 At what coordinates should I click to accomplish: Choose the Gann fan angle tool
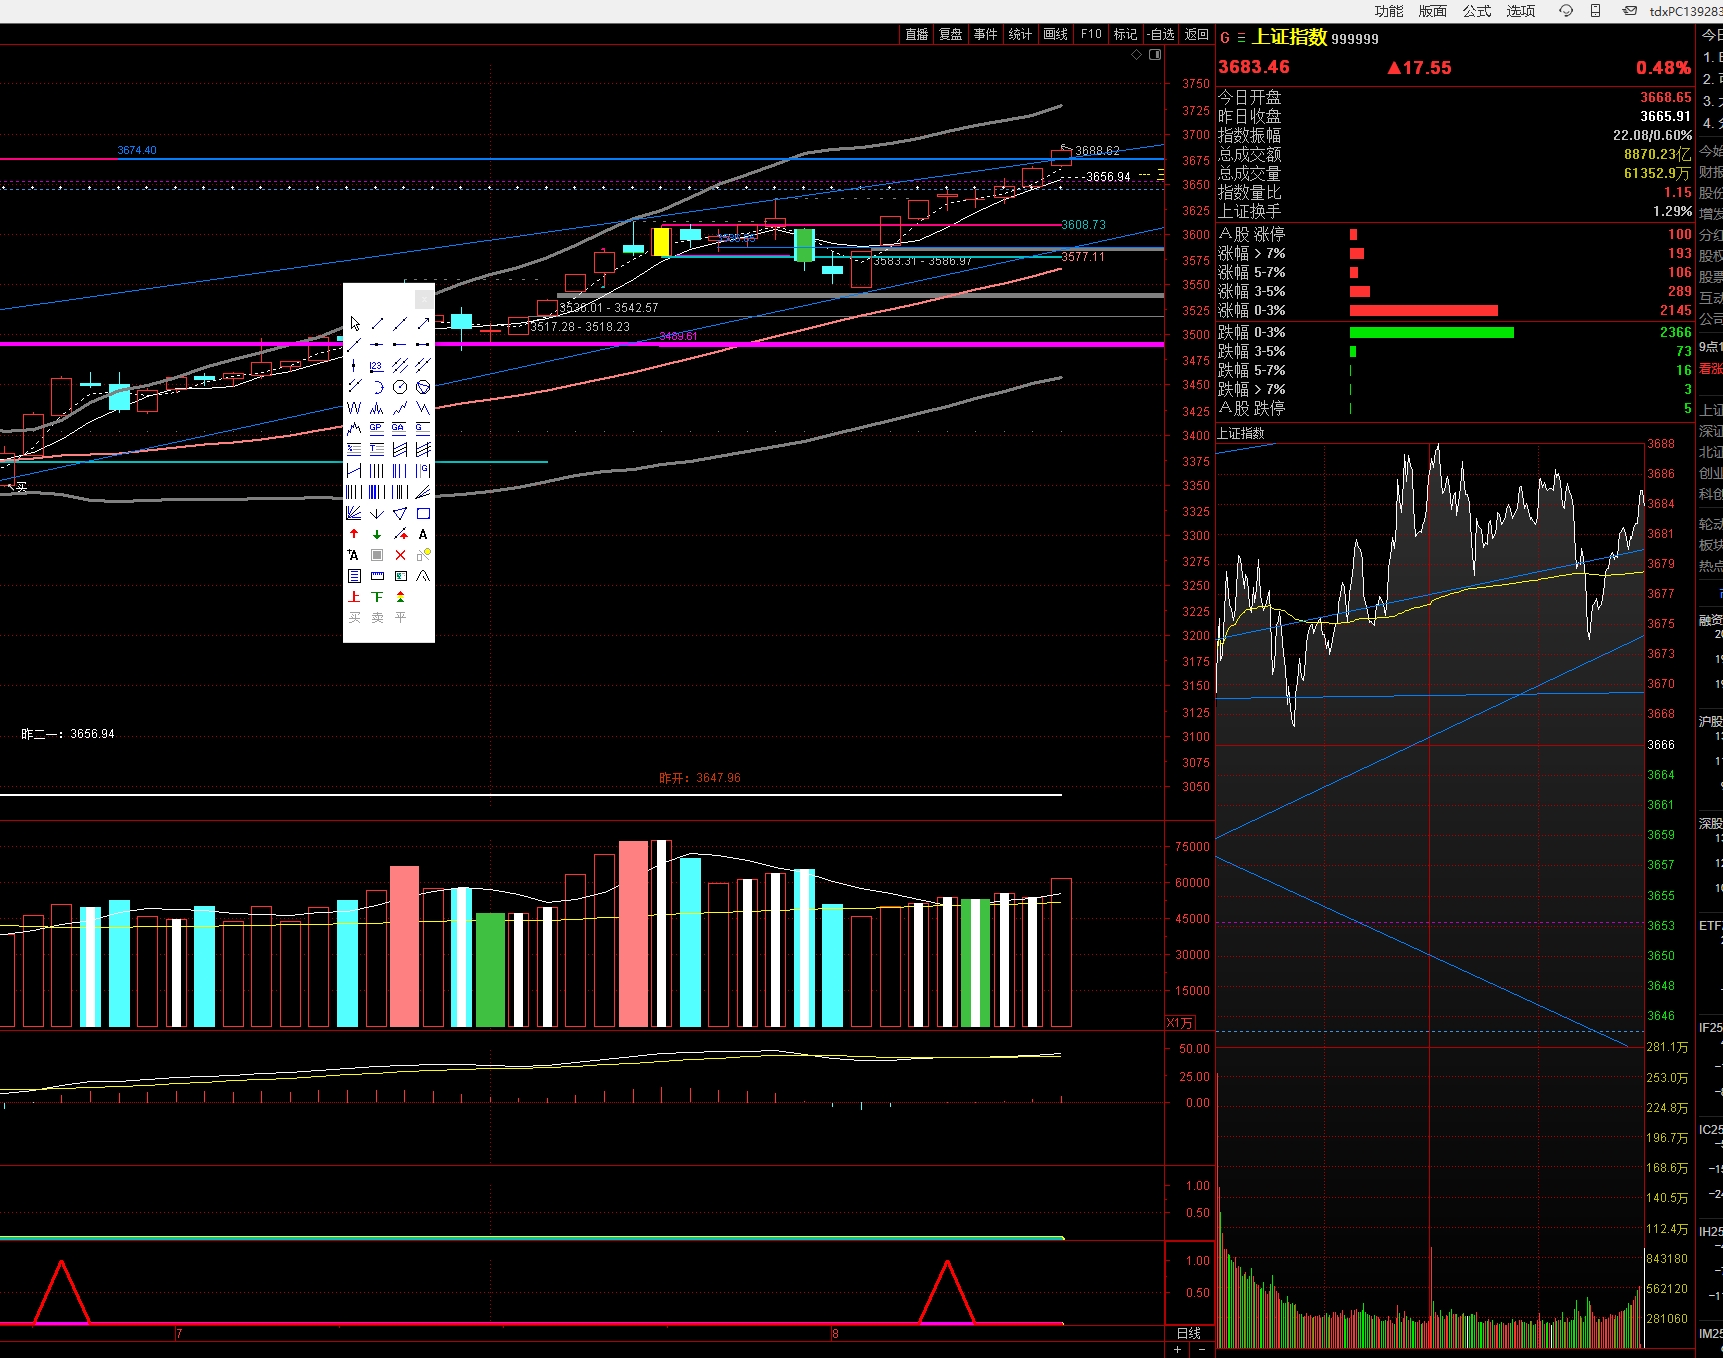pos(354,513)
